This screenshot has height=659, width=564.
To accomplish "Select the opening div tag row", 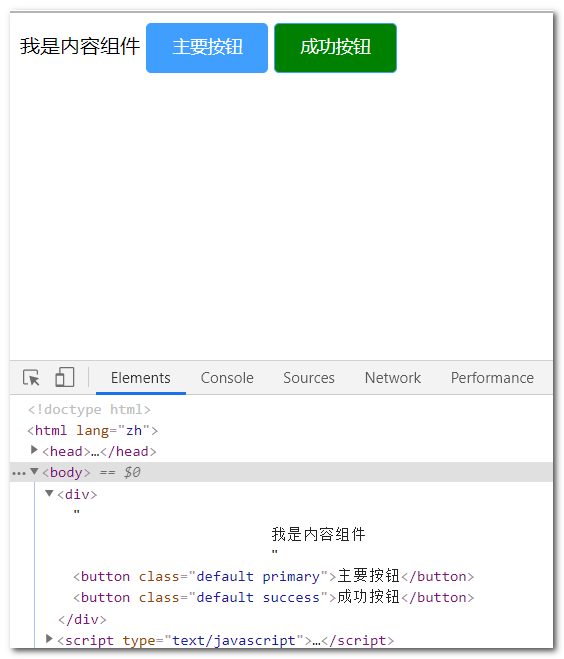I will tap(77, 494).
